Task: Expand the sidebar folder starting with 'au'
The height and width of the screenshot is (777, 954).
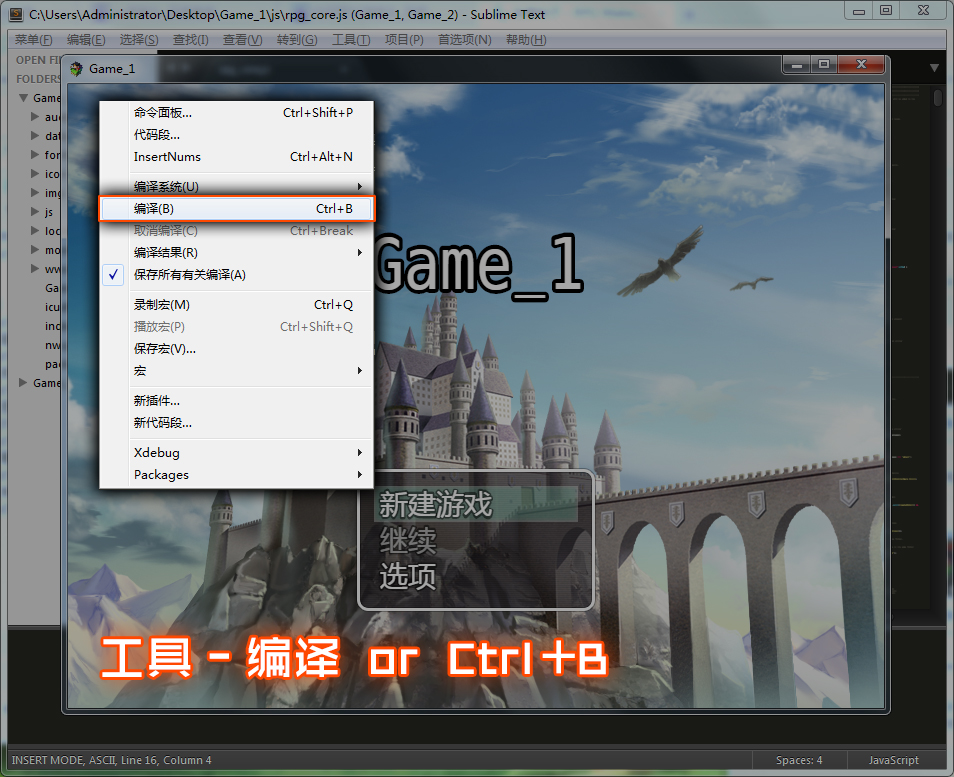Action: pos(35,117)
